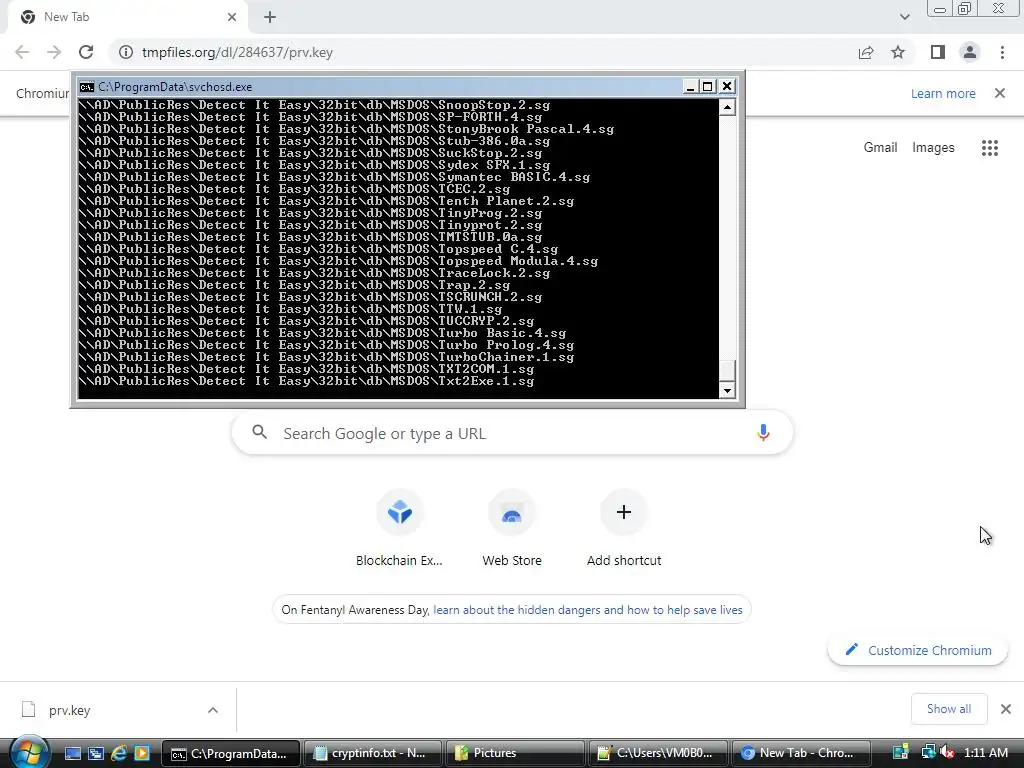Click the address bar URL tmpfiles.org
This screenshot has width=1024, height=768.
coord(237,52)
